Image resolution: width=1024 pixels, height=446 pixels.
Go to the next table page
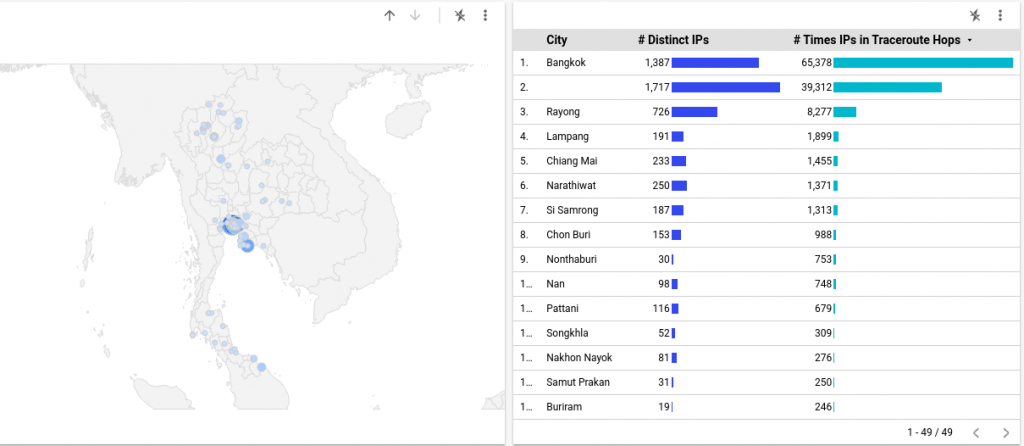click(x=1006, y=432)
